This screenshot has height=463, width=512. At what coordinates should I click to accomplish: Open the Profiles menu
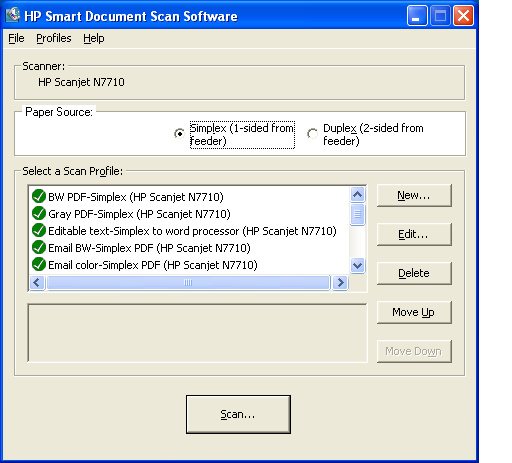tap(54, 38)
